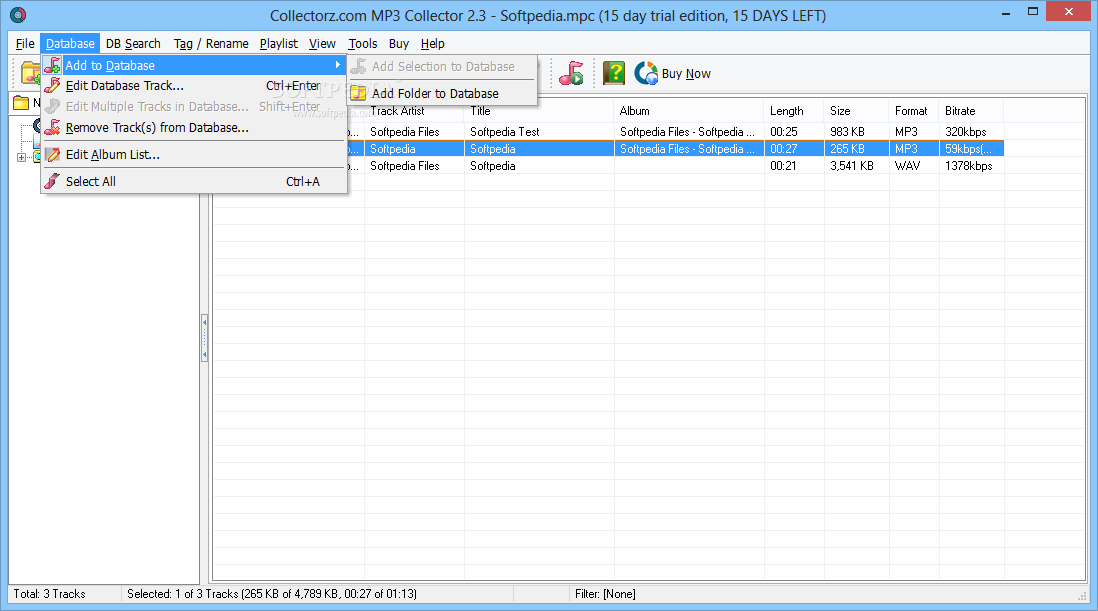Open Add to Database submenu
Image resolution: width=1098 pixels, height=611 pixels.
click(195, 65)
